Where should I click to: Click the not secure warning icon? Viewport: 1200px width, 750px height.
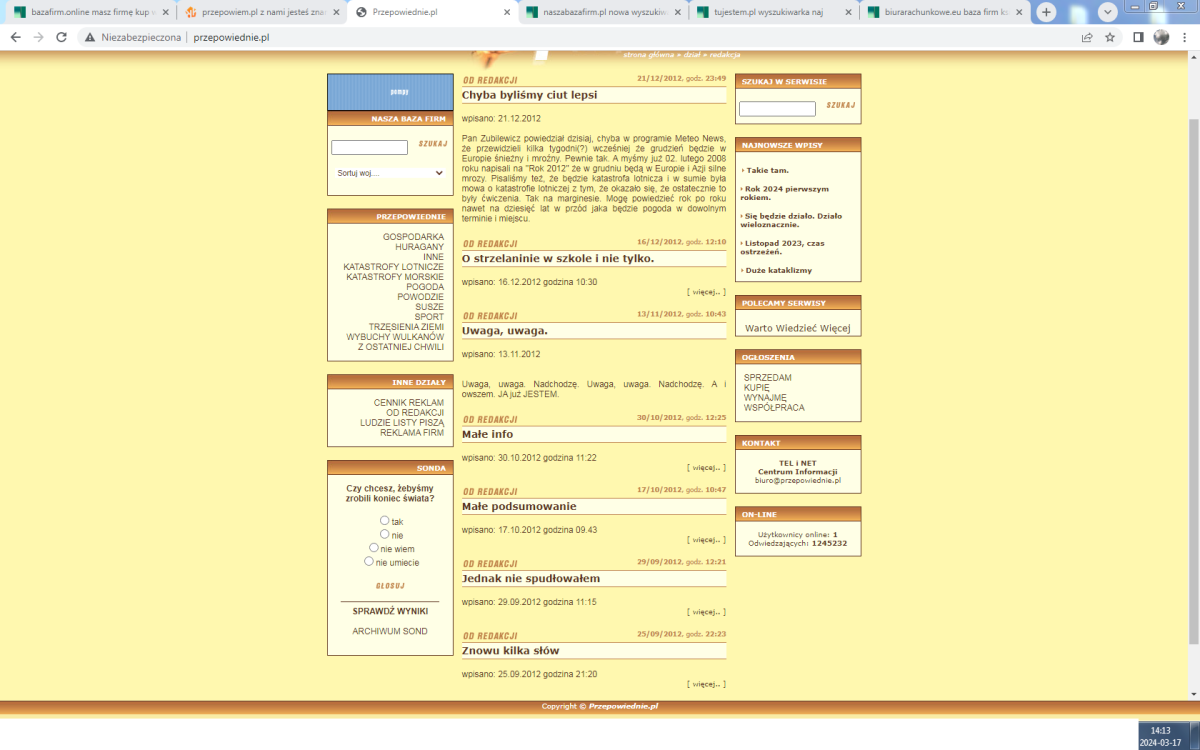pos(90,37)
